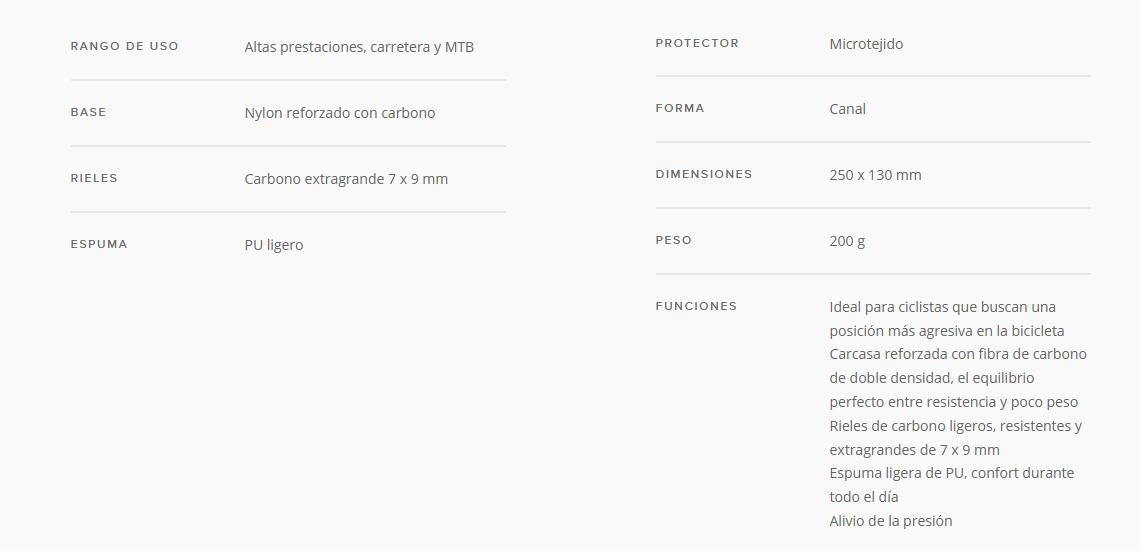
Task: Click the 'PU ligero' value
Action: coord(274,246)
